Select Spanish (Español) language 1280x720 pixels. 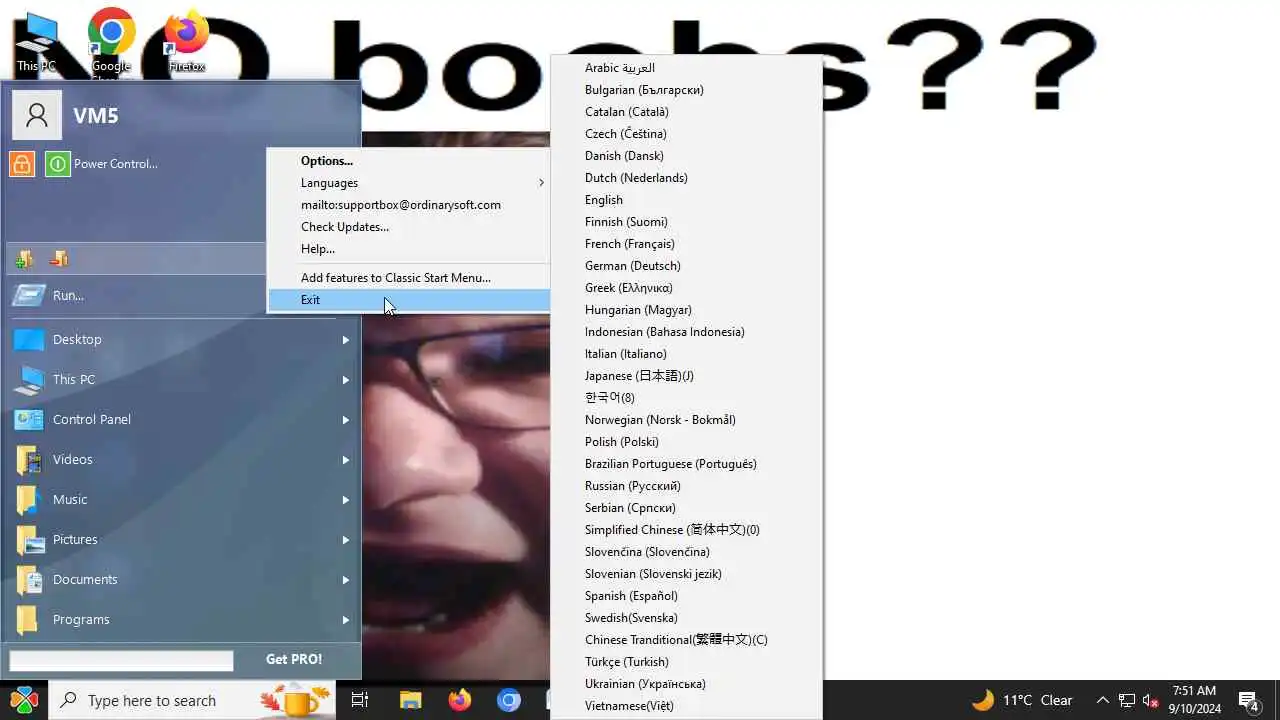coord(686,596)
